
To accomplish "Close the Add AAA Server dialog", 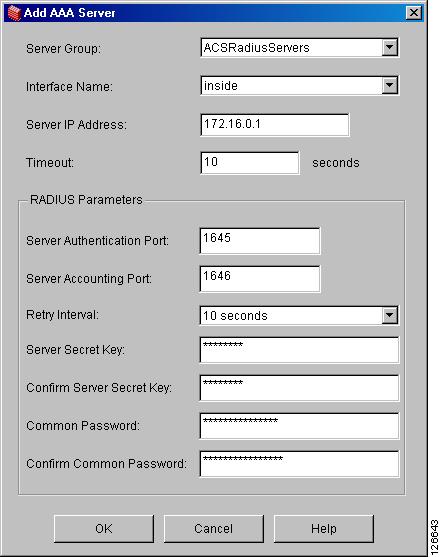I will [413, 13].
